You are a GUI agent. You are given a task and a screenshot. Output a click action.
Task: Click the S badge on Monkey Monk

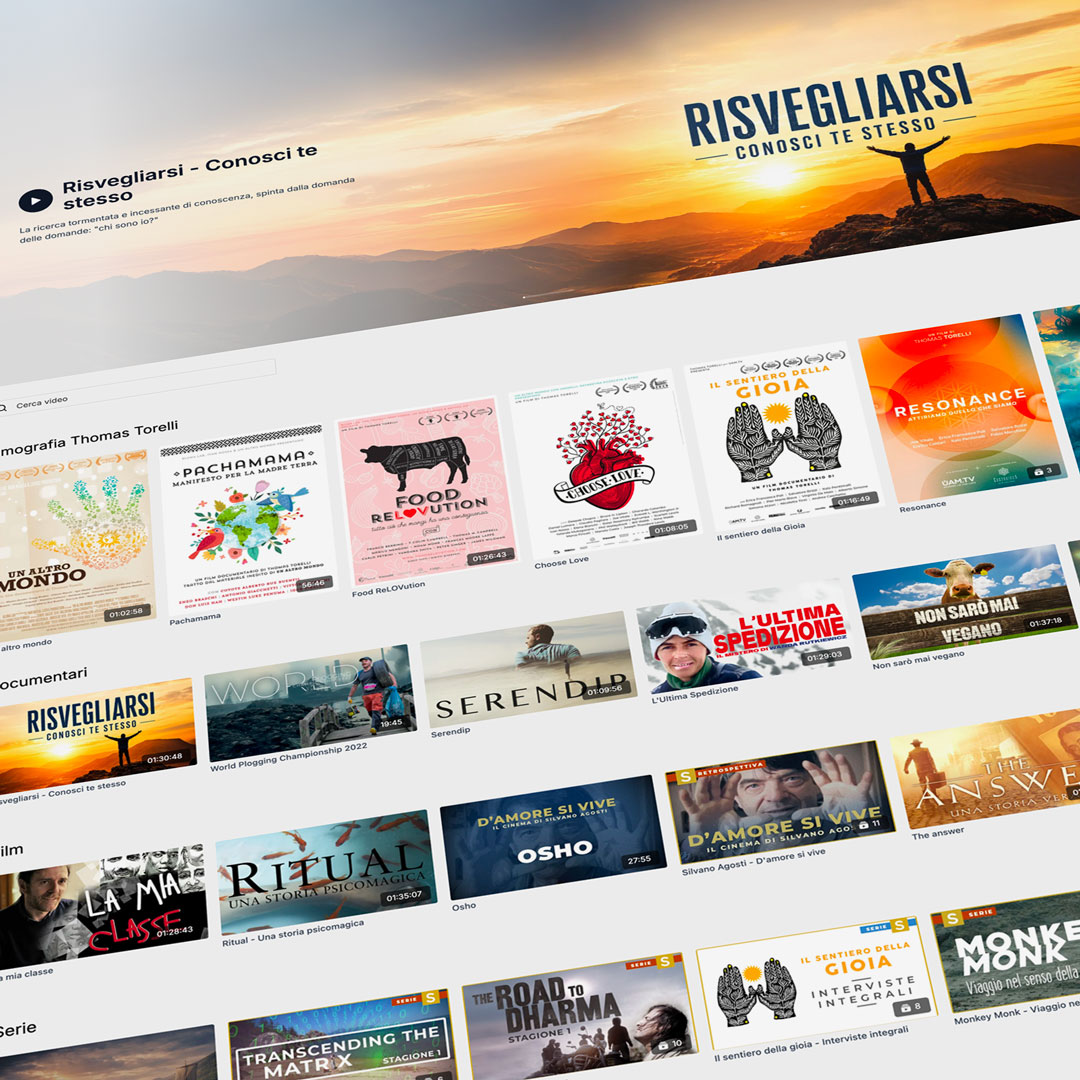pyautogui.click(x=953, y=918)
